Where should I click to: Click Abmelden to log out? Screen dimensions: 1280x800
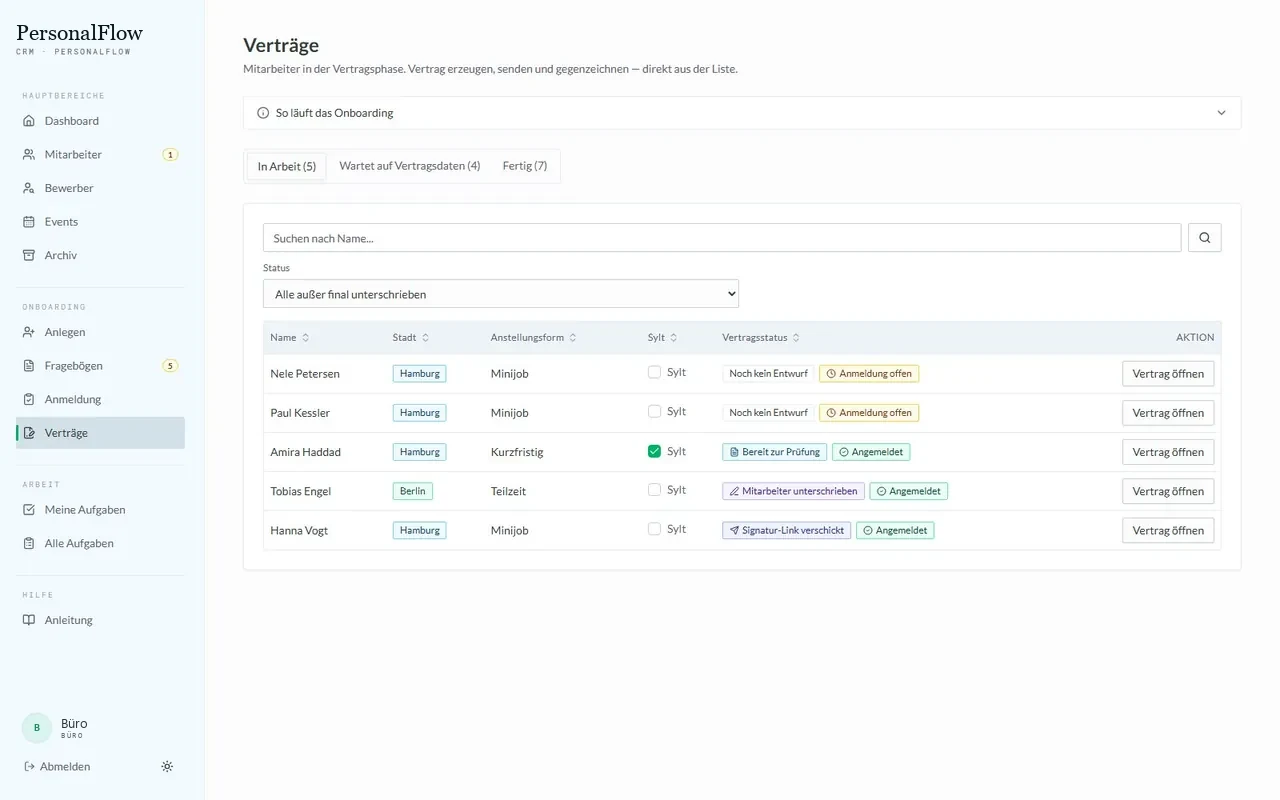pos(57,767)
